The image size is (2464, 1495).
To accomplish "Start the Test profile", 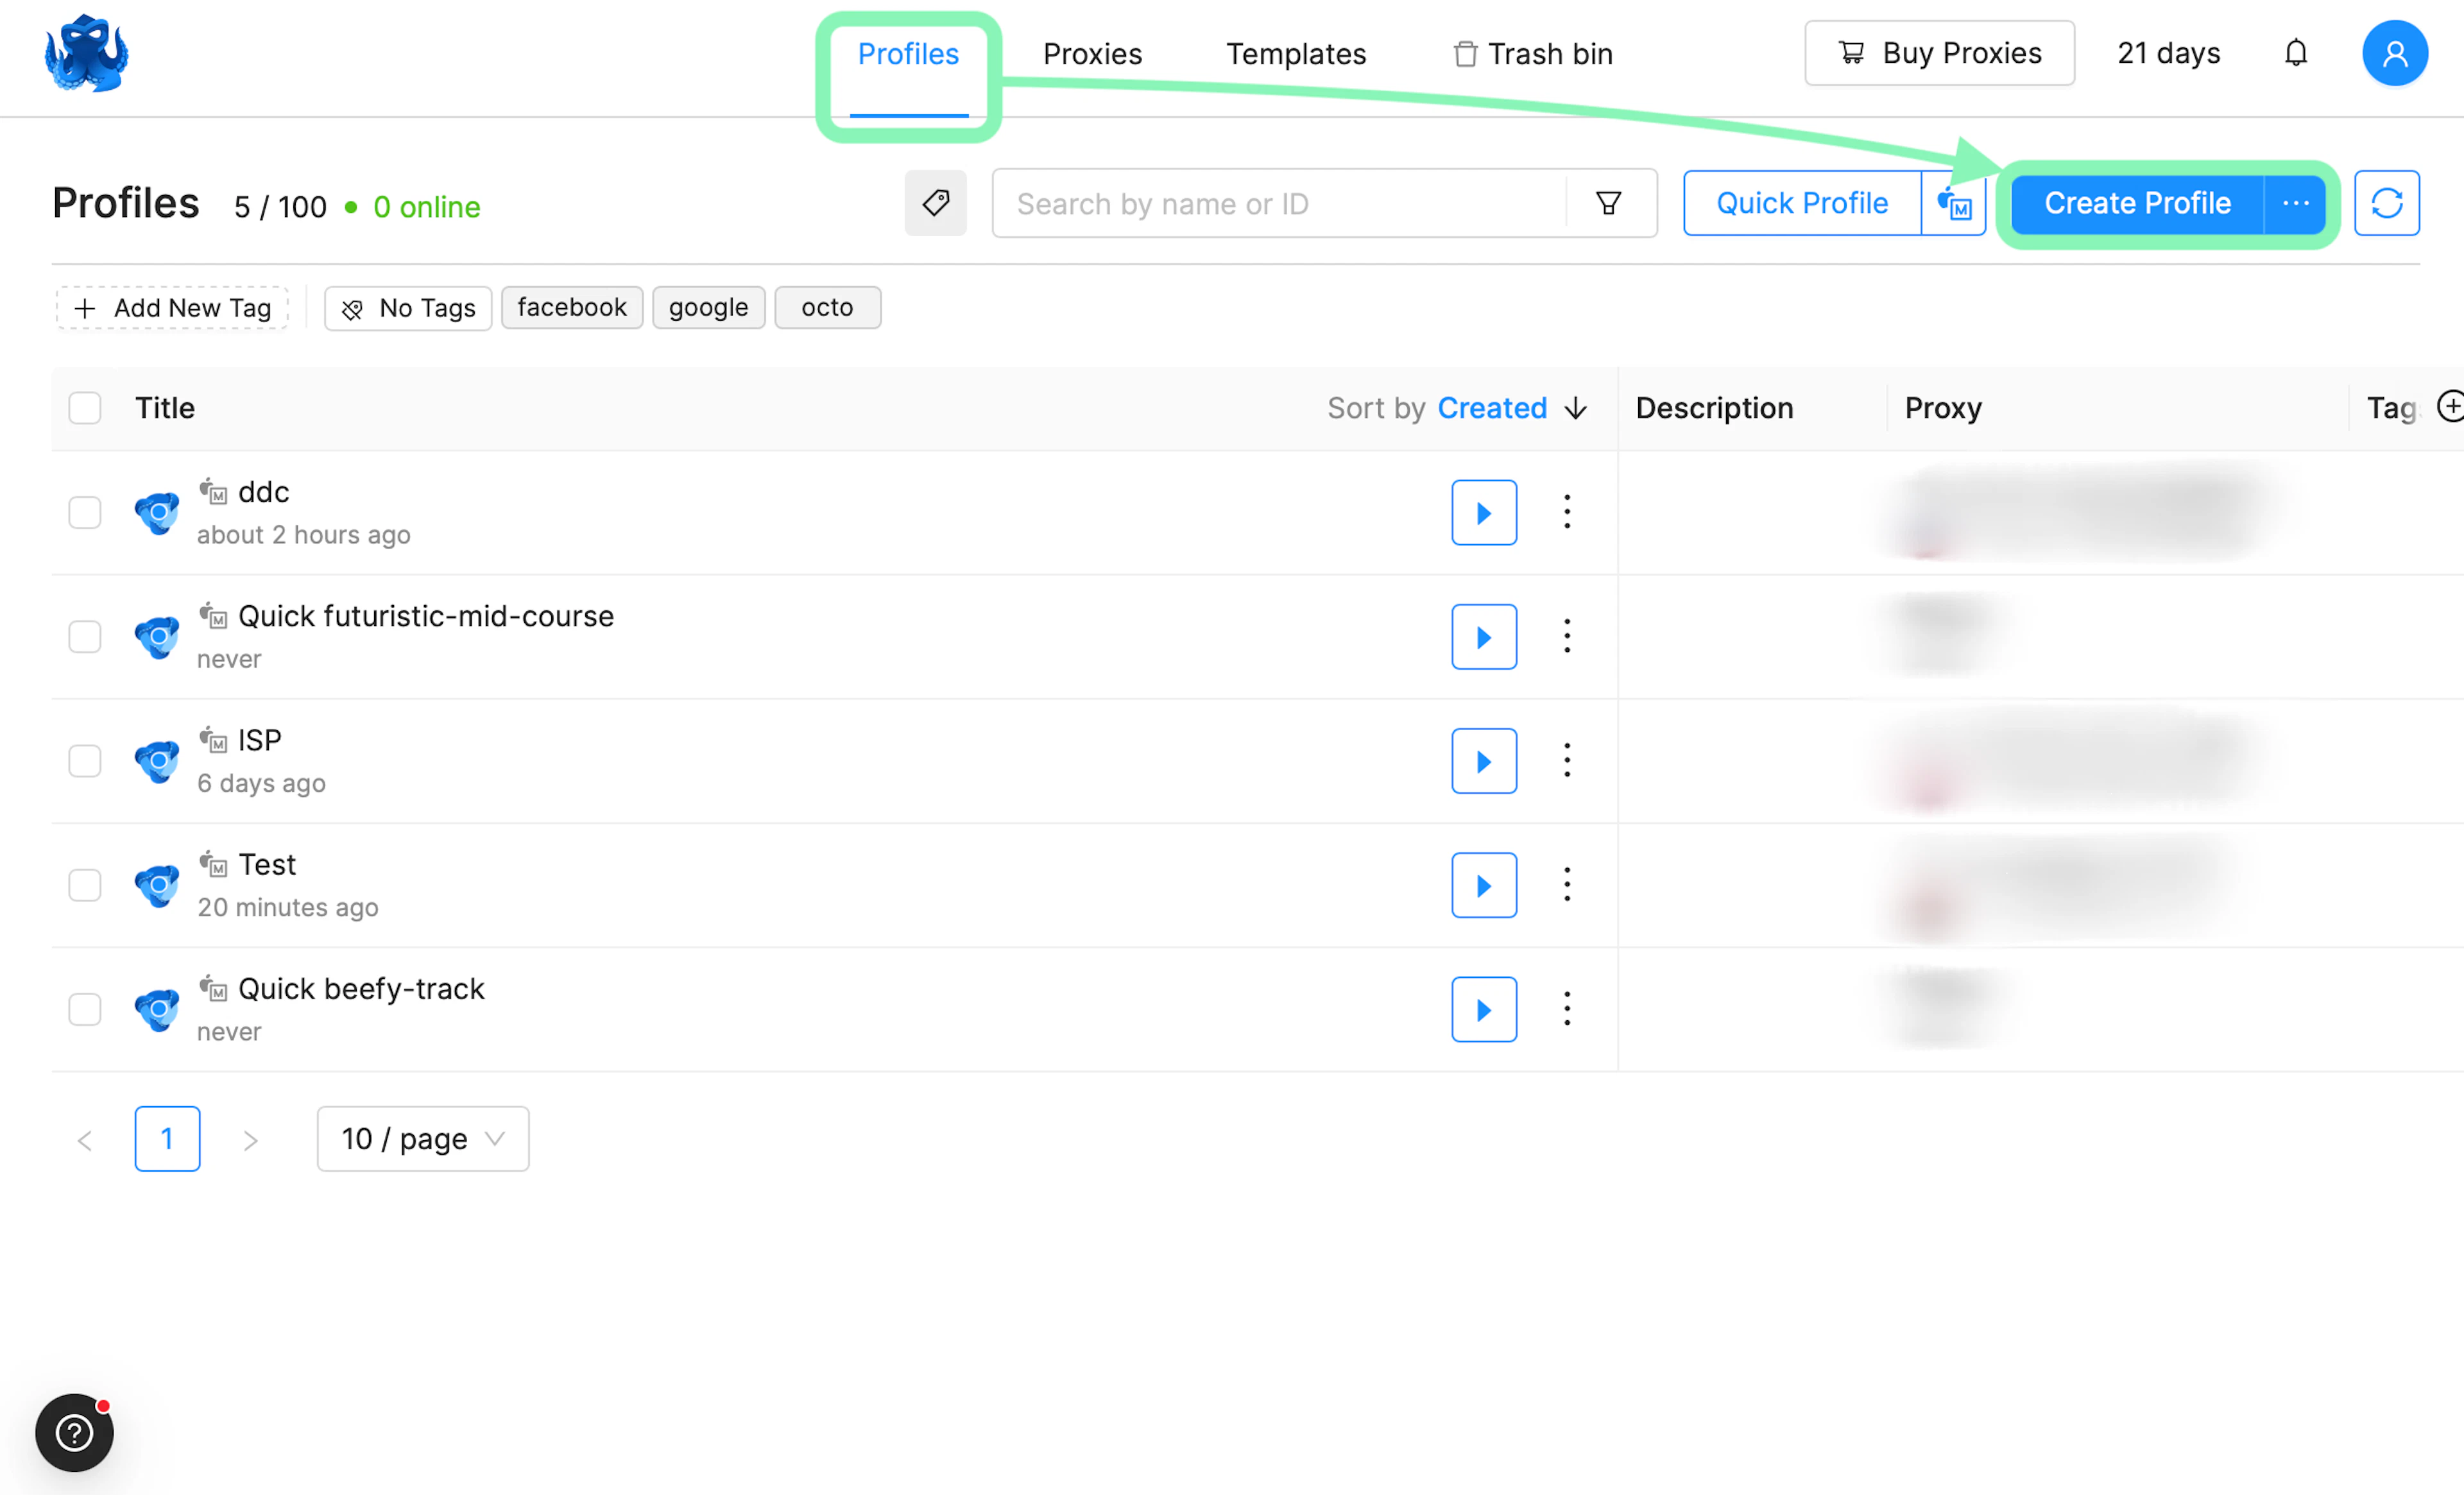I will coord(1484,885).
